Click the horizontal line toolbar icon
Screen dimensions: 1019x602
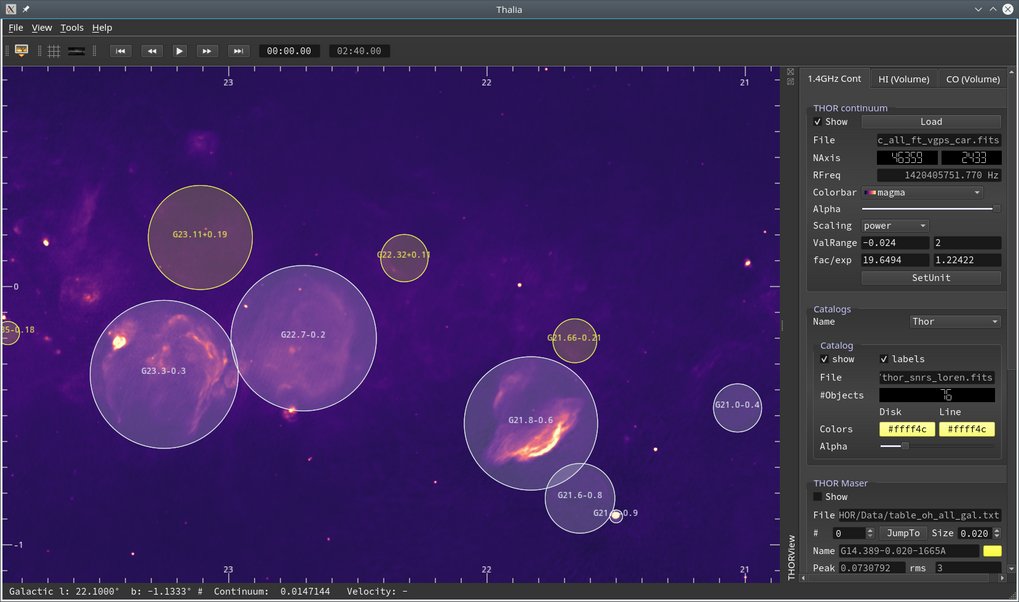click(76, 51)
